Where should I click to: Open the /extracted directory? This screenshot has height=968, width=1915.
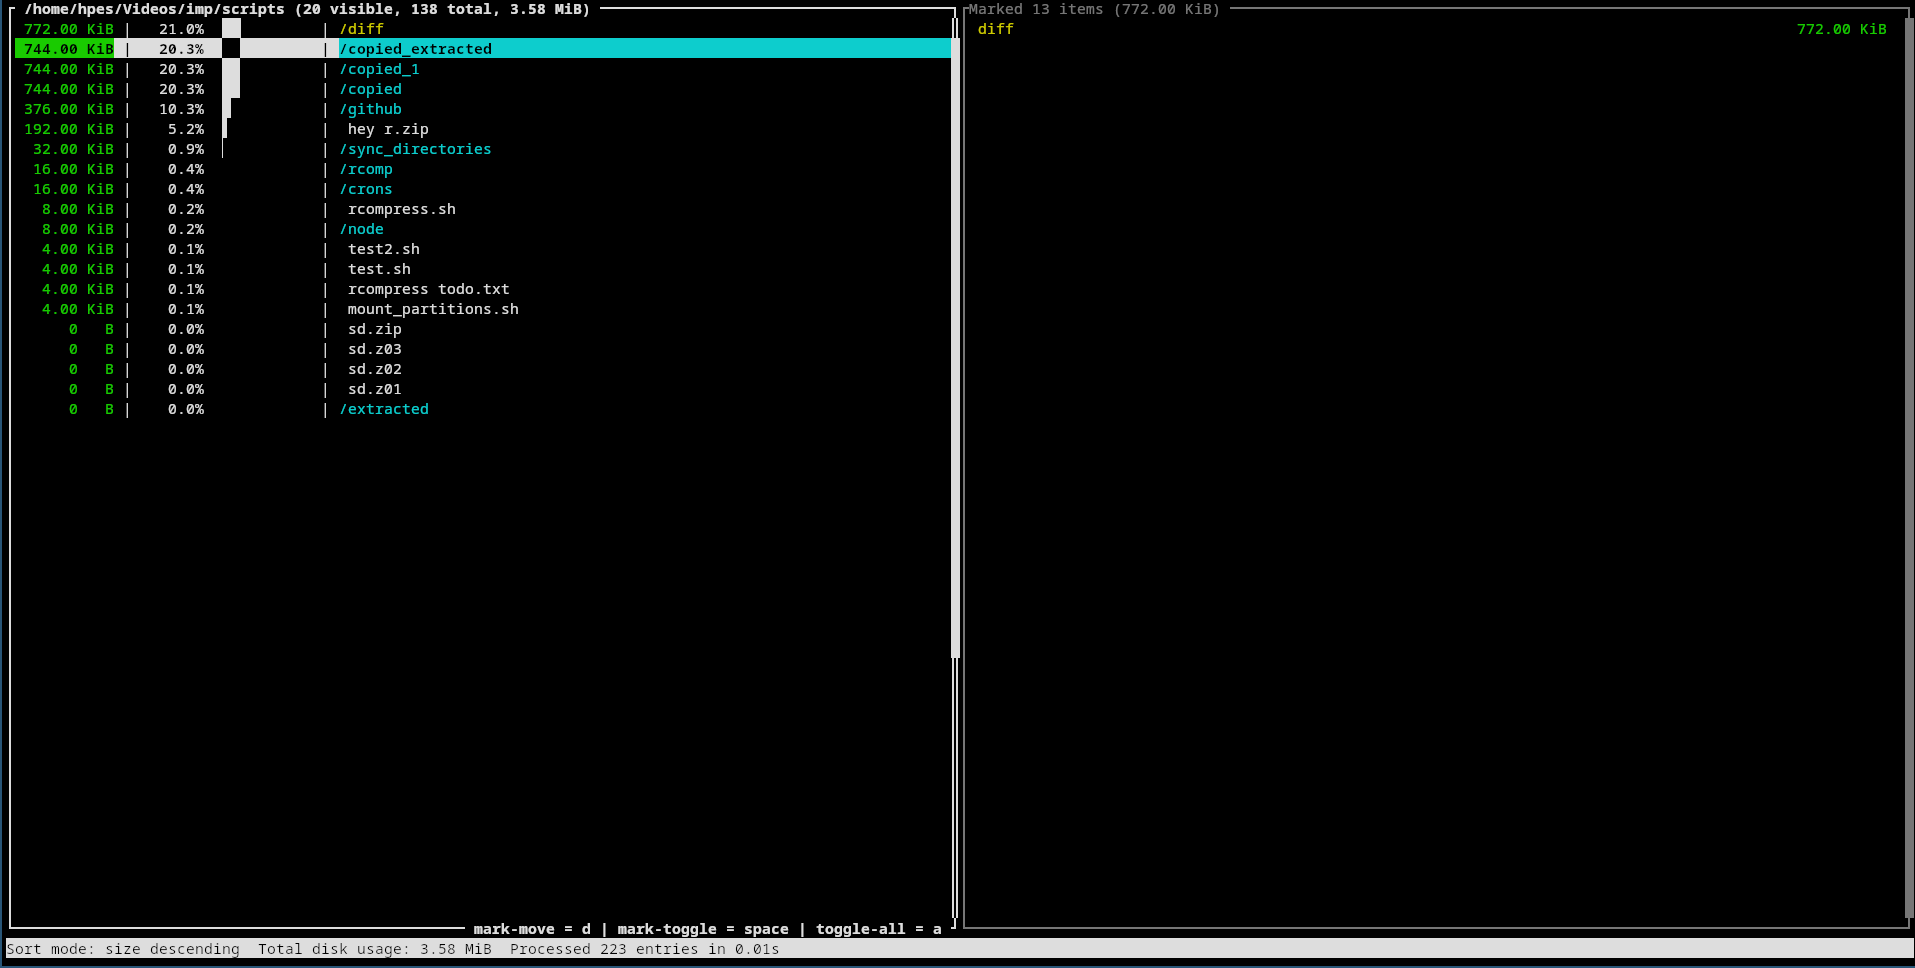(x=384, y=409)
